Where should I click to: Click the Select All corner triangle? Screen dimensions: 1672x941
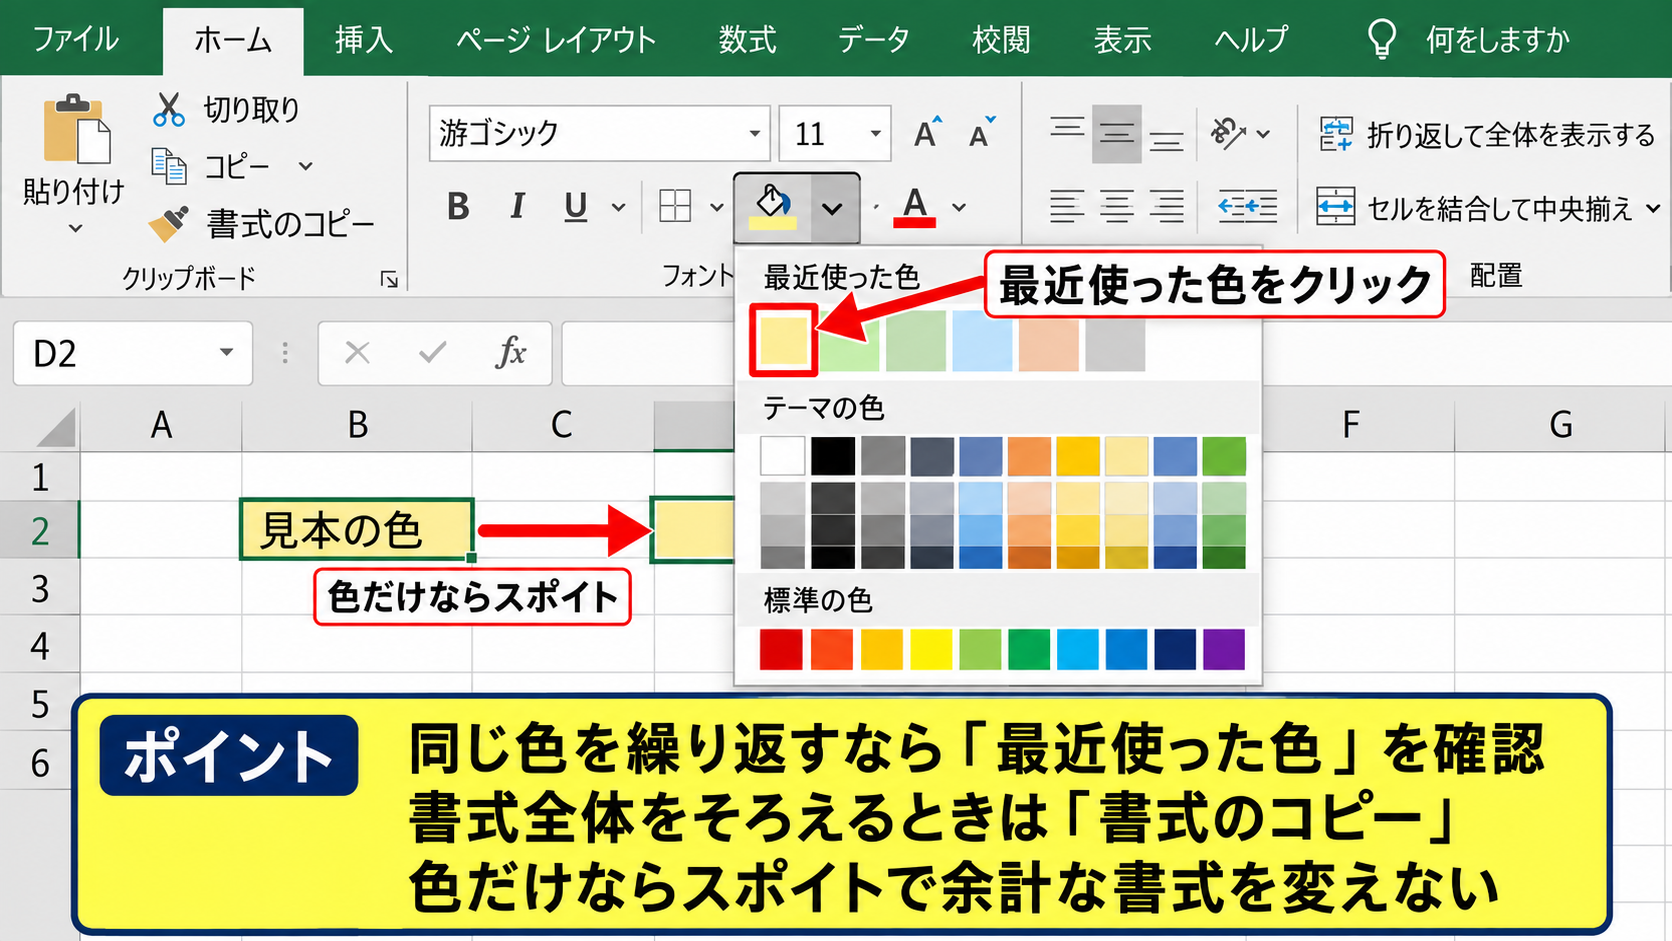pyautogui.click(x=55, y=427)
